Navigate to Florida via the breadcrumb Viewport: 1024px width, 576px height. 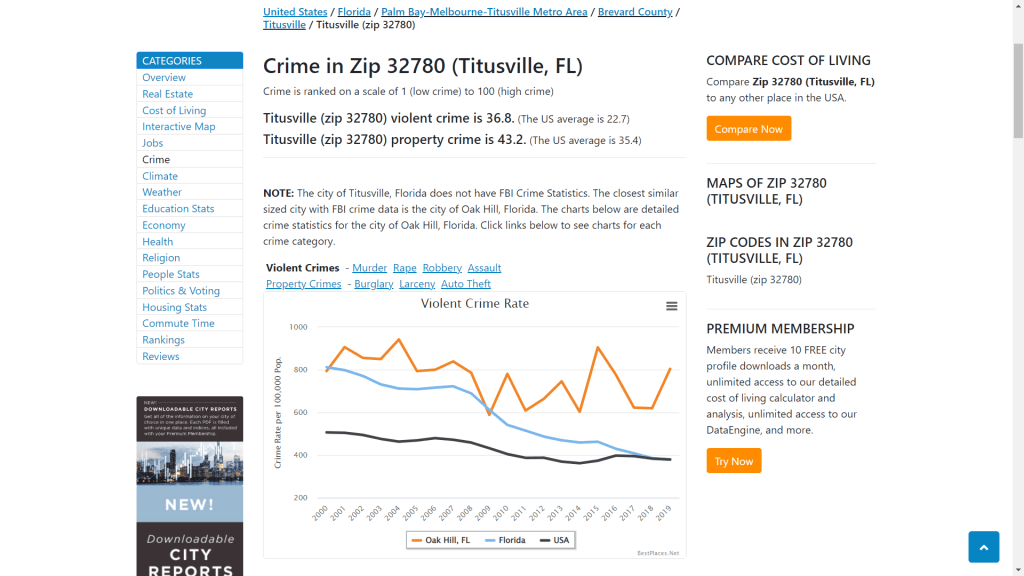tap(353, 11)
